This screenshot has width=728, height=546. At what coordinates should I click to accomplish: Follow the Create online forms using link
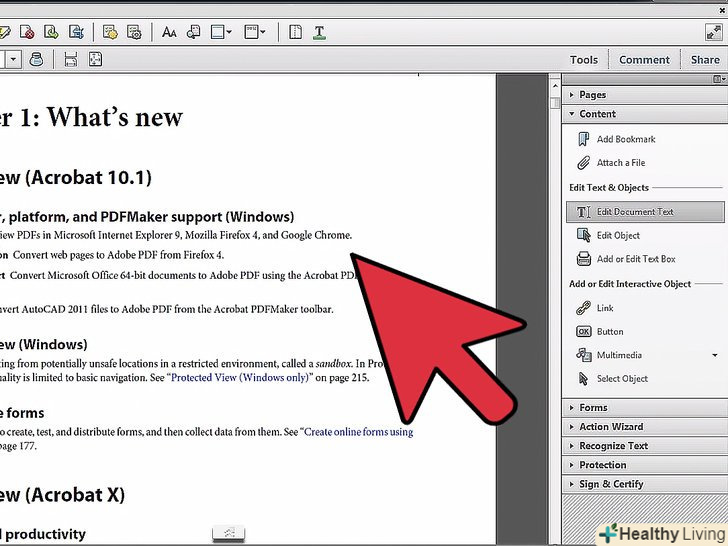tap(358, 432)
